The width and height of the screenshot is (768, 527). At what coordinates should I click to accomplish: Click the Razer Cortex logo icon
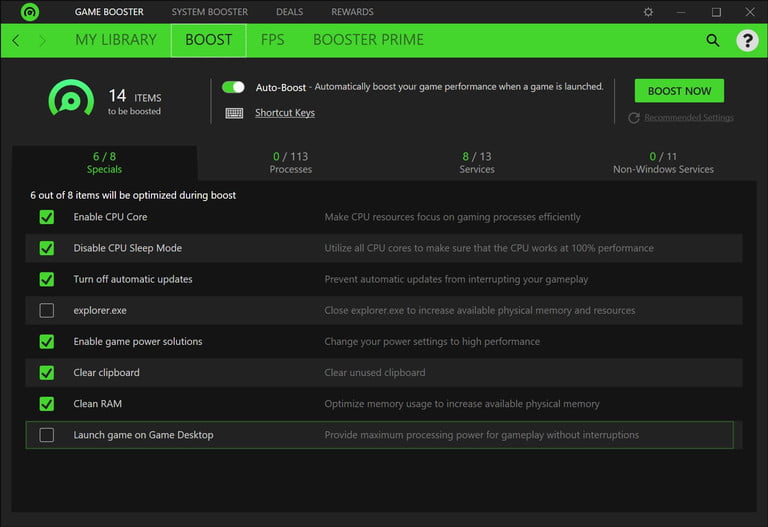[30, 12]
